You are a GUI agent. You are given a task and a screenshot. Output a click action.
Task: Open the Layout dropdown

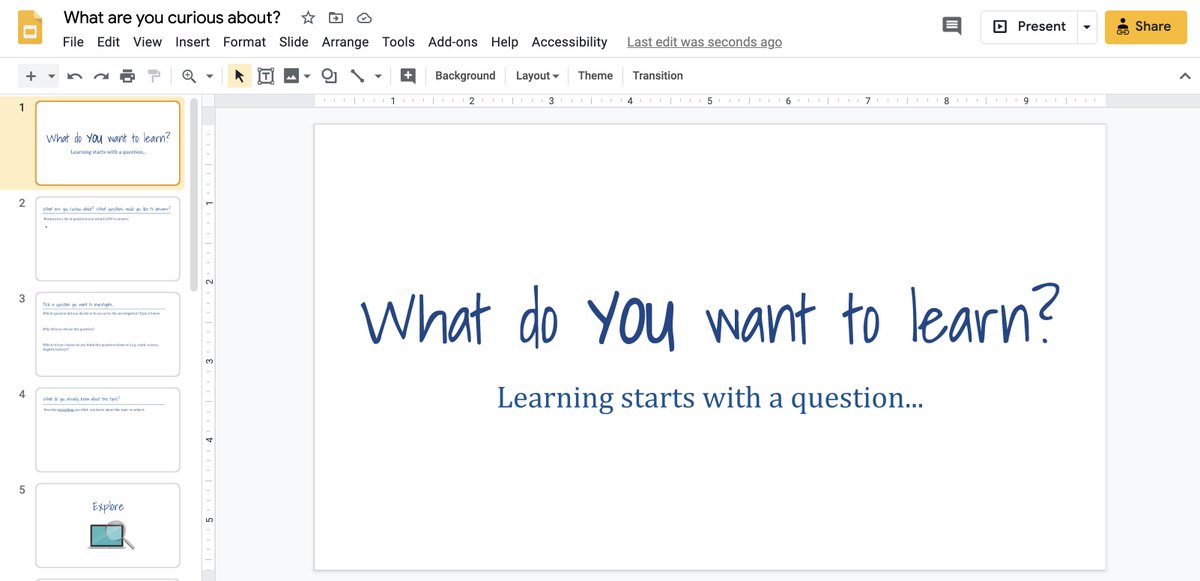537,76
